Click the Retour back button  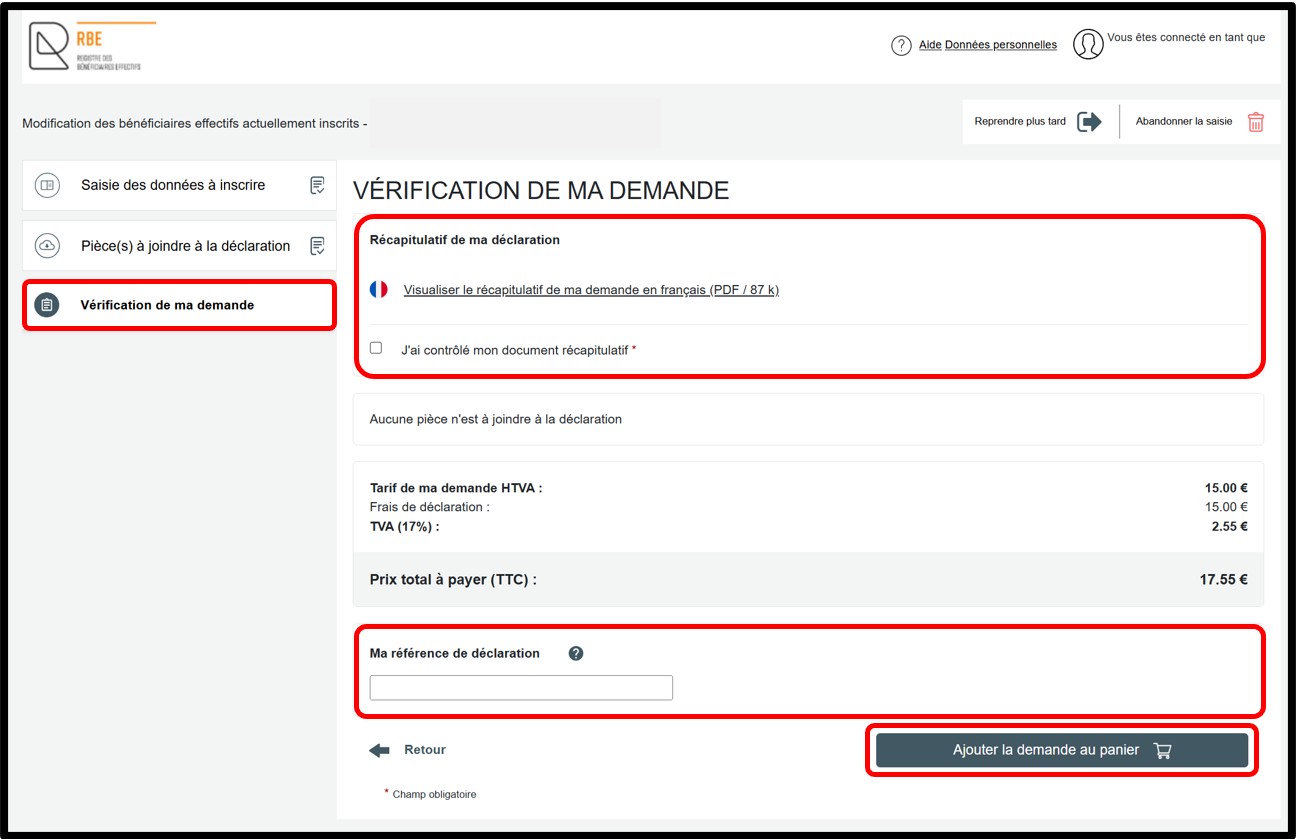(x=408, y=750)
